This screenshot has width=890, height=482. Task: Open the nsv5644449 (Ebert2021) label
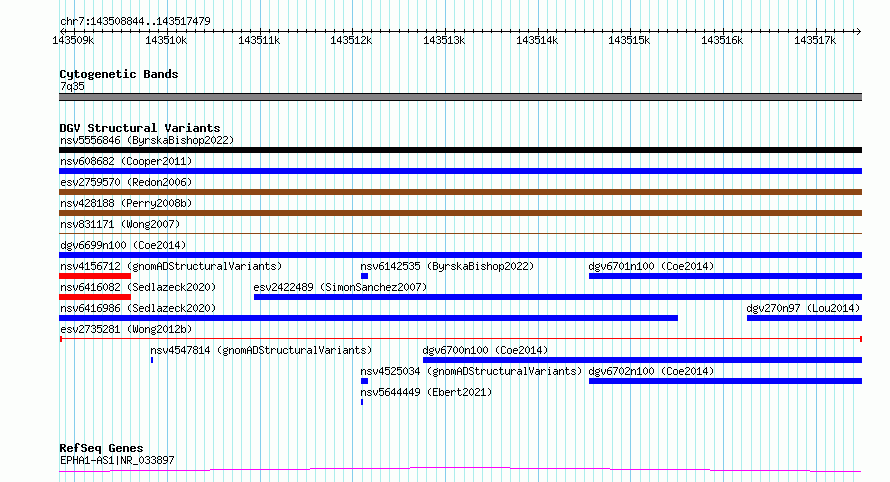click(x=426, y=392)
